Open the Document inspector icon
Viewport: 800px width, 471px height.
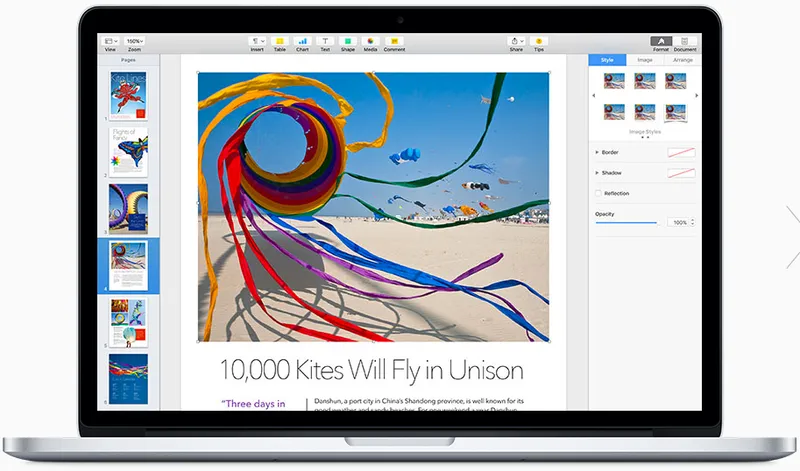click(684, 41)
